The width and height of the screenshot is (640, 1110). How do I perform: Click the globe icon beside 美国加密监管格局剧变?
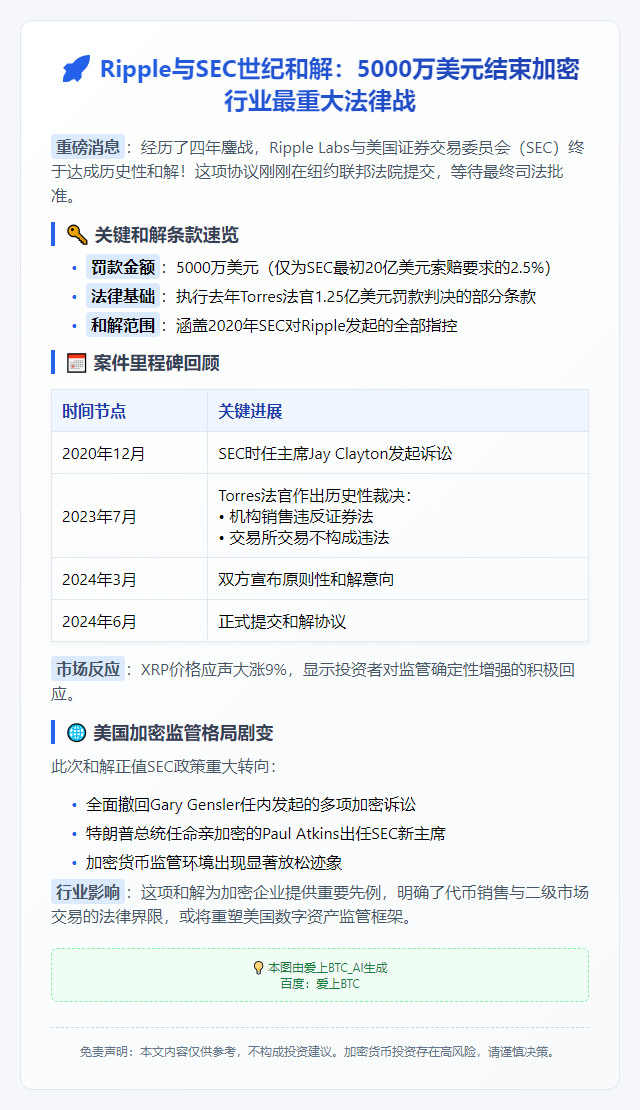pyautogui.click(x=76, y=733)
